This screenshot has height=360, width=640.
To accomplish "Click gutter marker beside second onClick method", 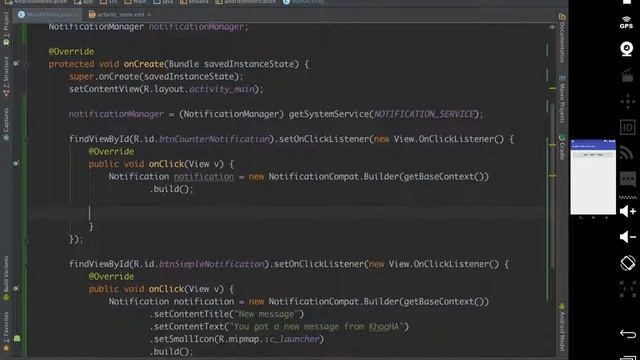I will [x=16, y=289].
